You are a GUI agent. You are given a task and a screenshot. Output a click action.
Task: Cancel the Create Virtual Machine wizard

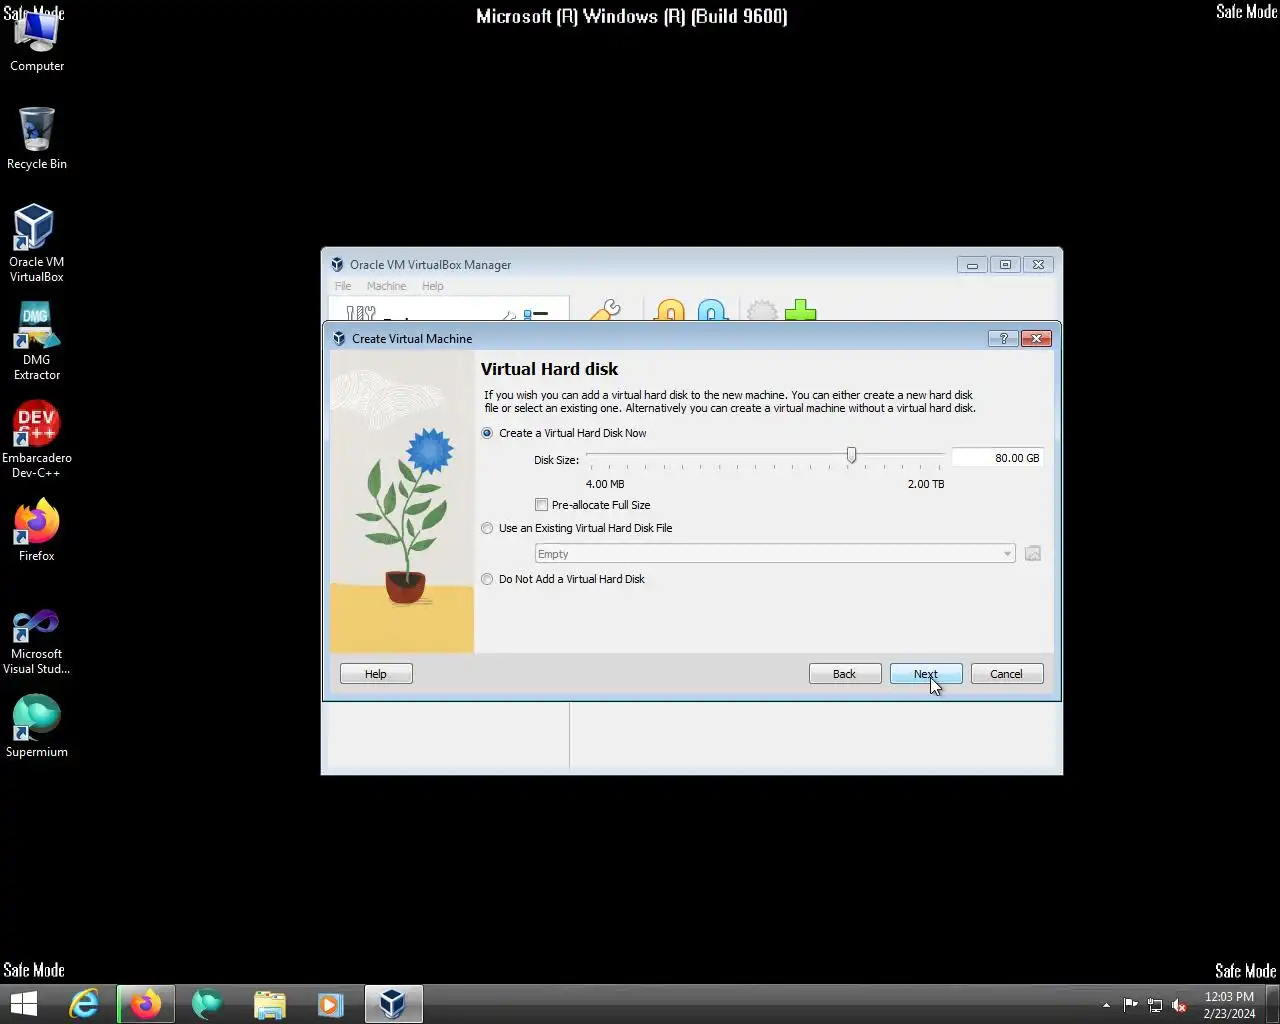tap(1007, 674)
